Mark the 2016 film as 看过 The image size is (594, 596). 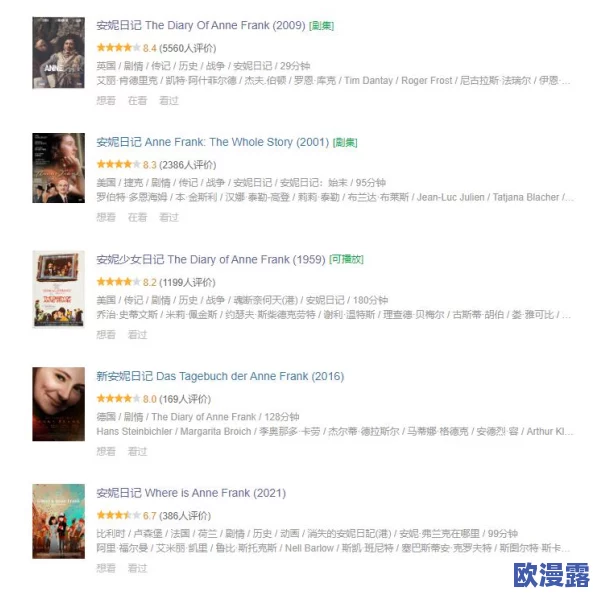(137, 452)
